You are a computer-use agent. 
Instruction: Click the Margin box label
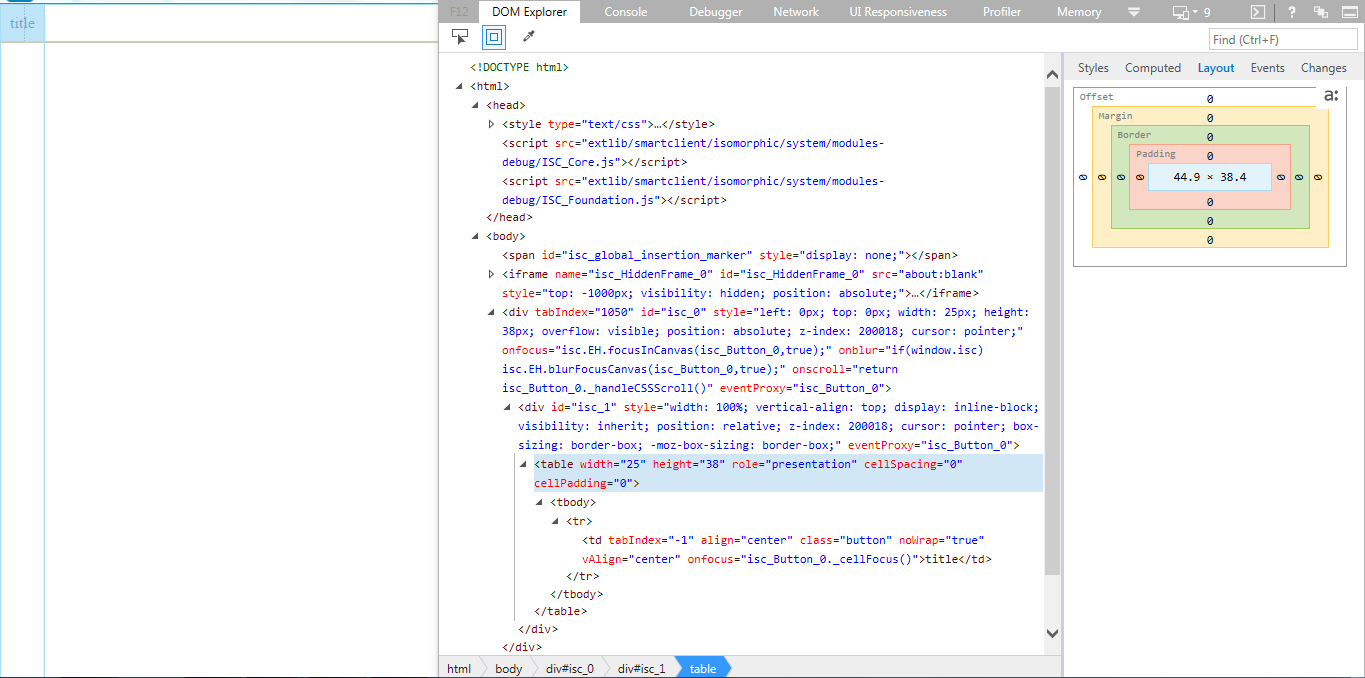[x=1115, y=116]
